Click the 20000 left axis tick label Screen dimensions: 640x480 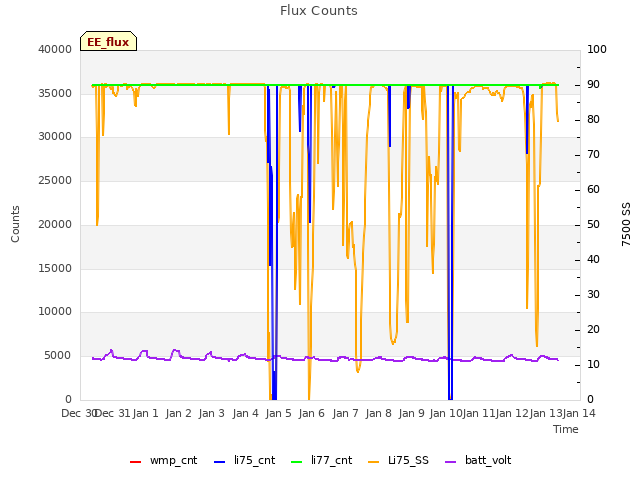[55, 224]
